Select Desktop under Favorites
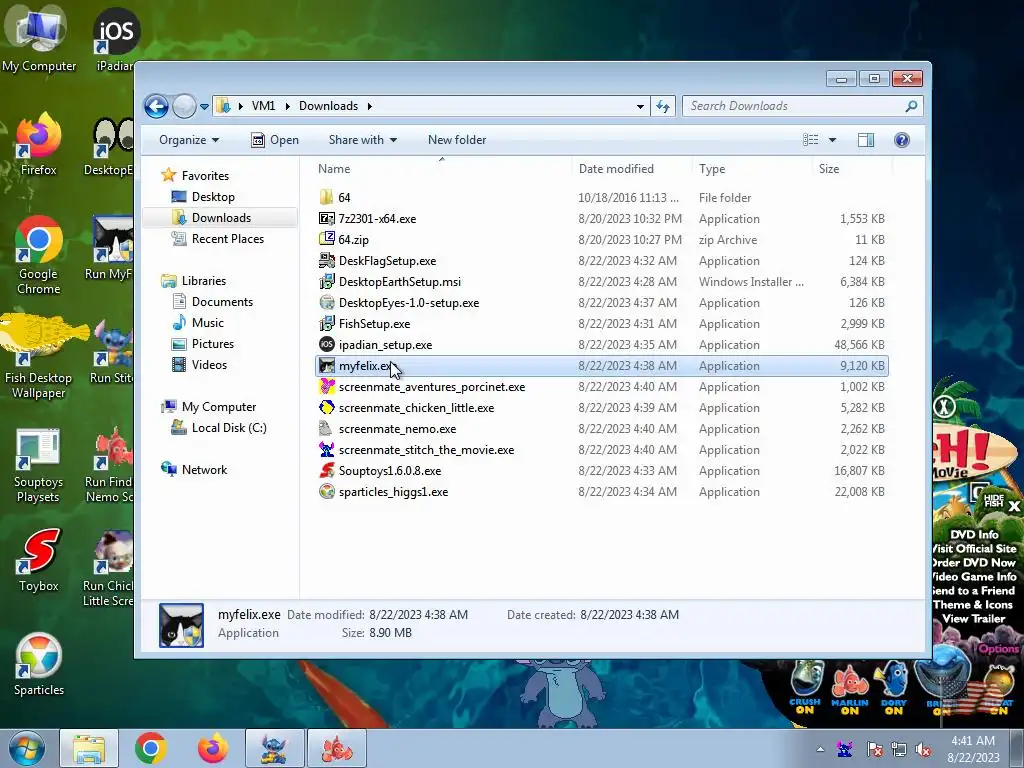This screenshot has height=768, width=1024. [213, 197]
